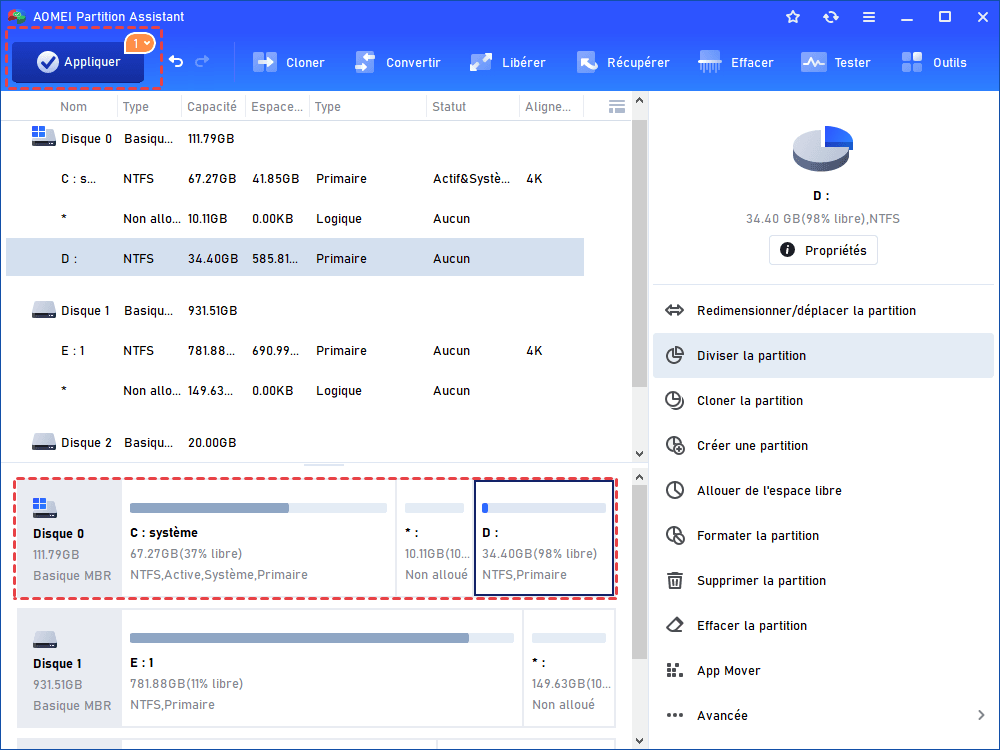The height and width of the screenshot is (750, 1000).
Task: Expand the Avancée submenu arrow
Action: (980, 715)
